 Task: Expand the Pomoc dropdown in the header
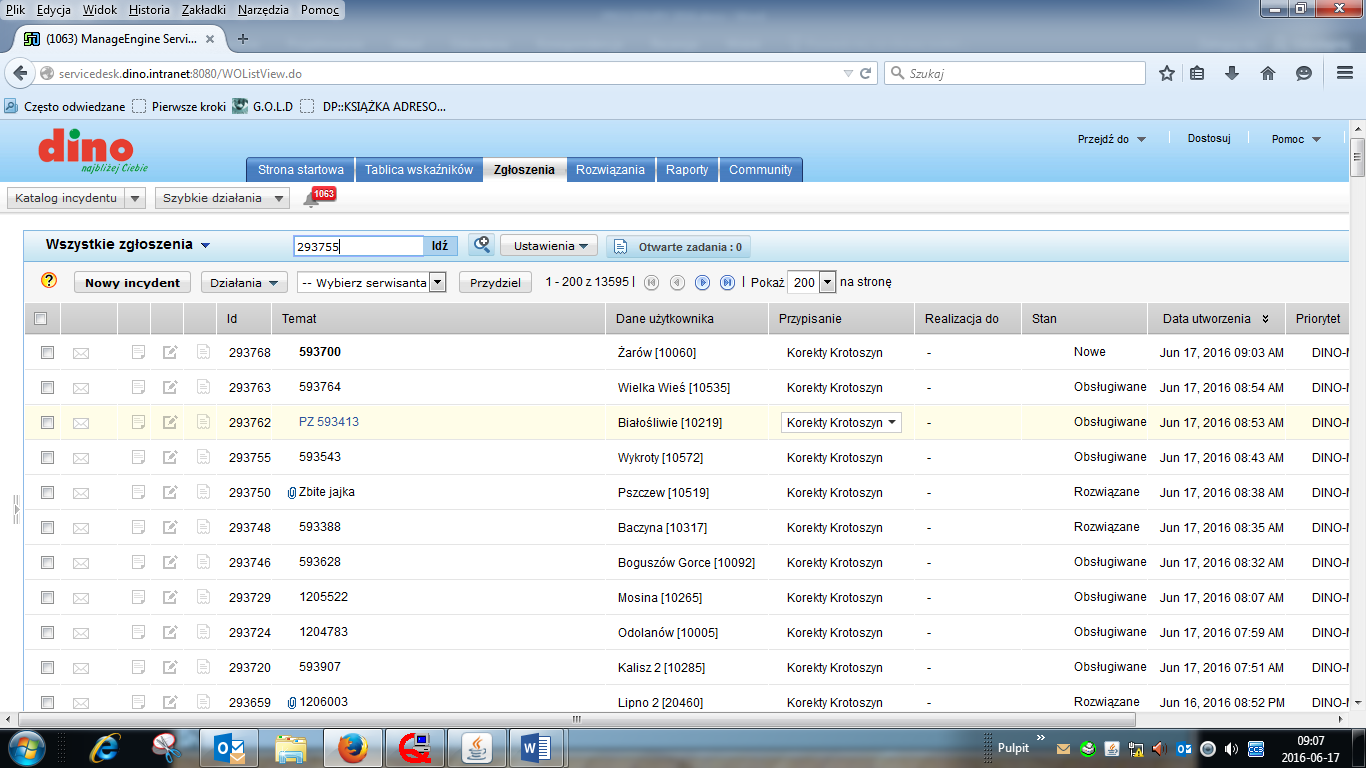click(x=1296, y=139)
